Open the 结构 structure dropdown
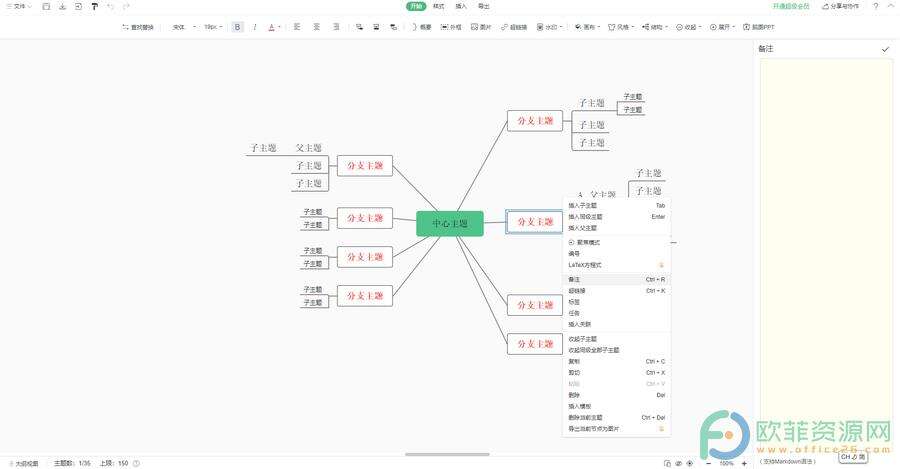 (655, 27)
